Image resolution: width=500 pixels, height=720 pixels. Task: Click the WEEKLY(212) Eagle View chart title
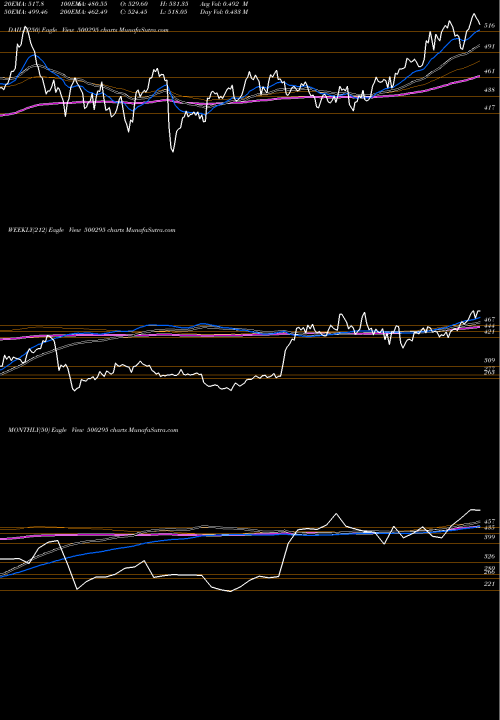pos(92,230)
